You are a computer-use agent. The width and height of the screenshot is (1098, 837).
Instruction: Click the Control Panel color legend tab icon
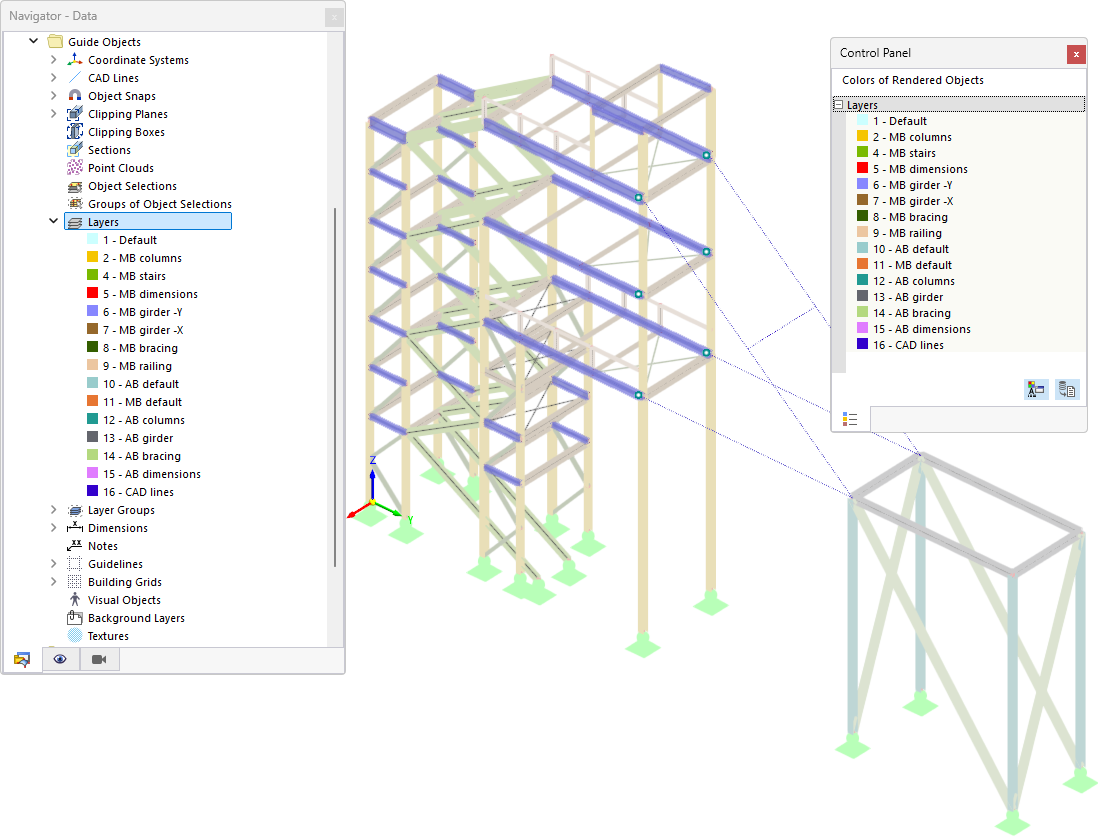click(x=850, y=419)
